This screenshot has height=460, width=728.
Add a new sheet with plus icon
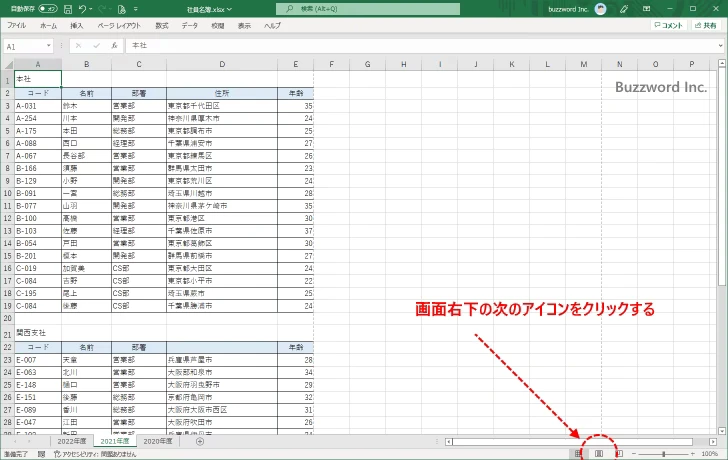200,441
